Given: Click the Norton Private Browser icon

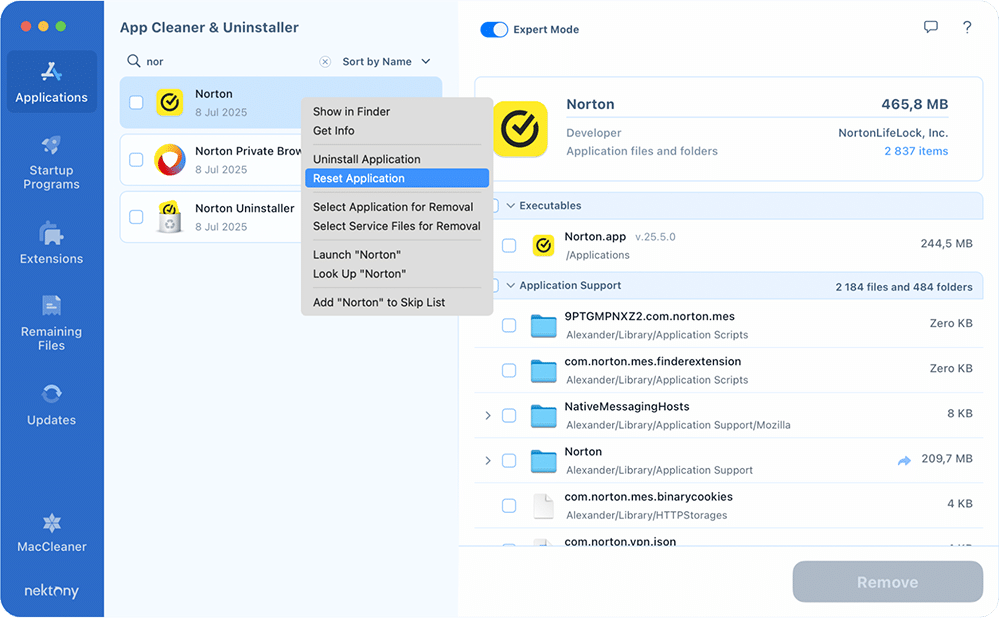Looking at the screenshot, I should point(169,159).
